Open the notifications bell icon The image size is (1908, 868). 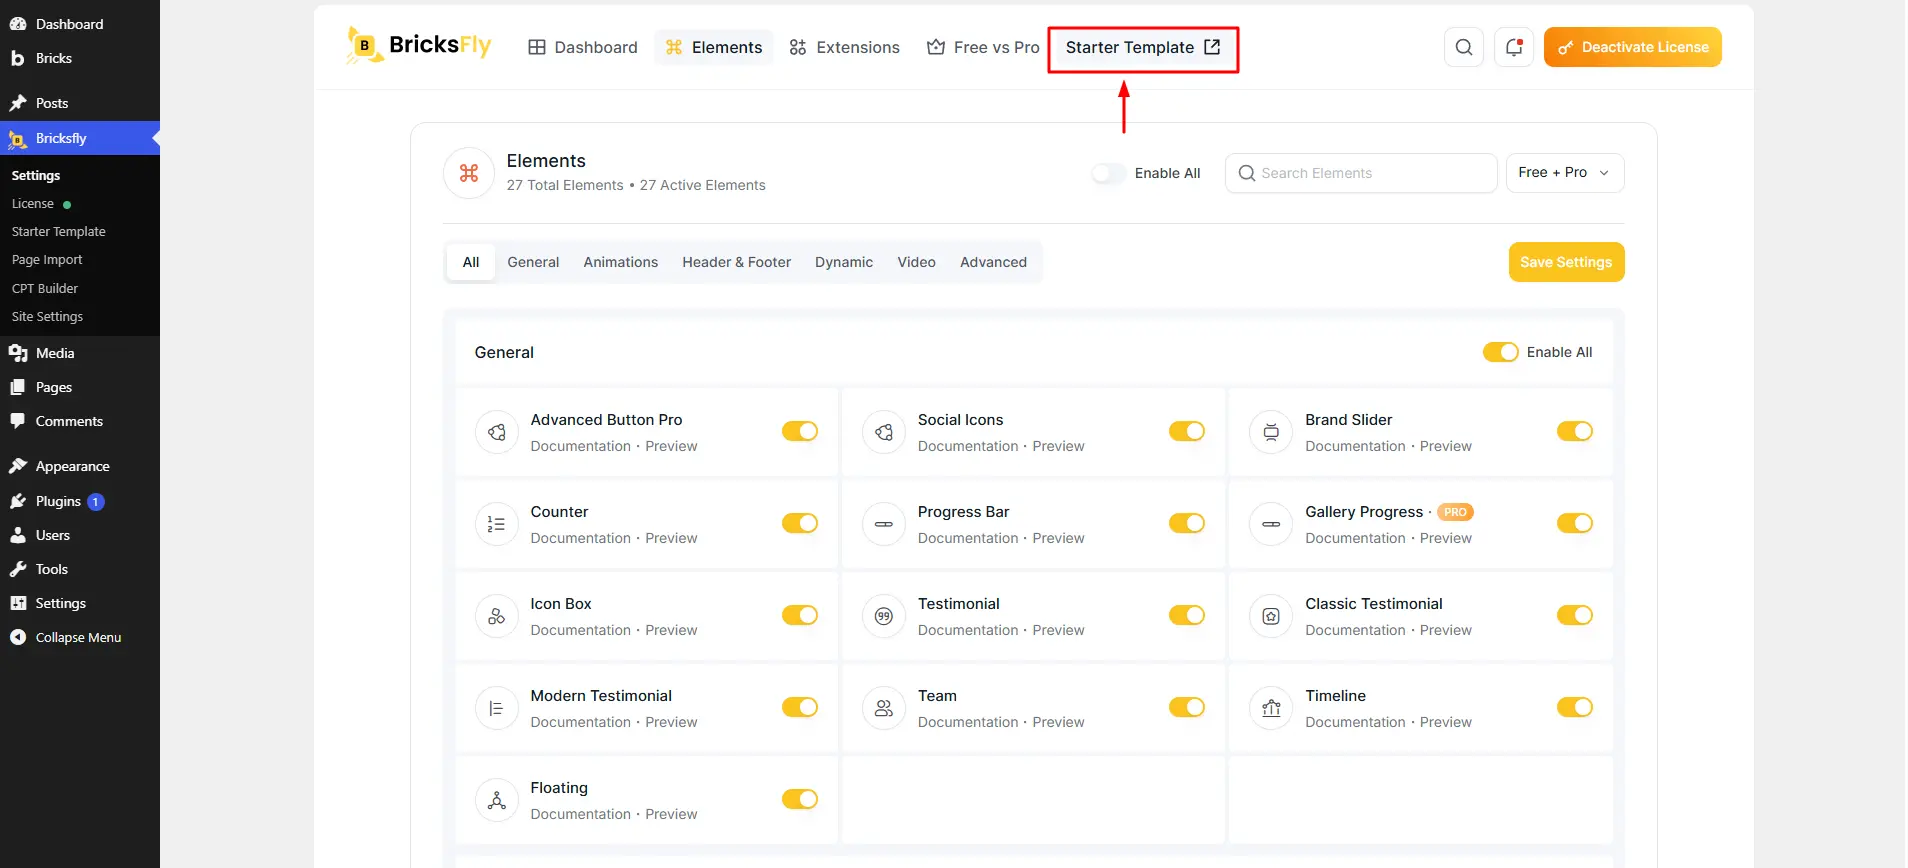click(x=1514, y=47)
